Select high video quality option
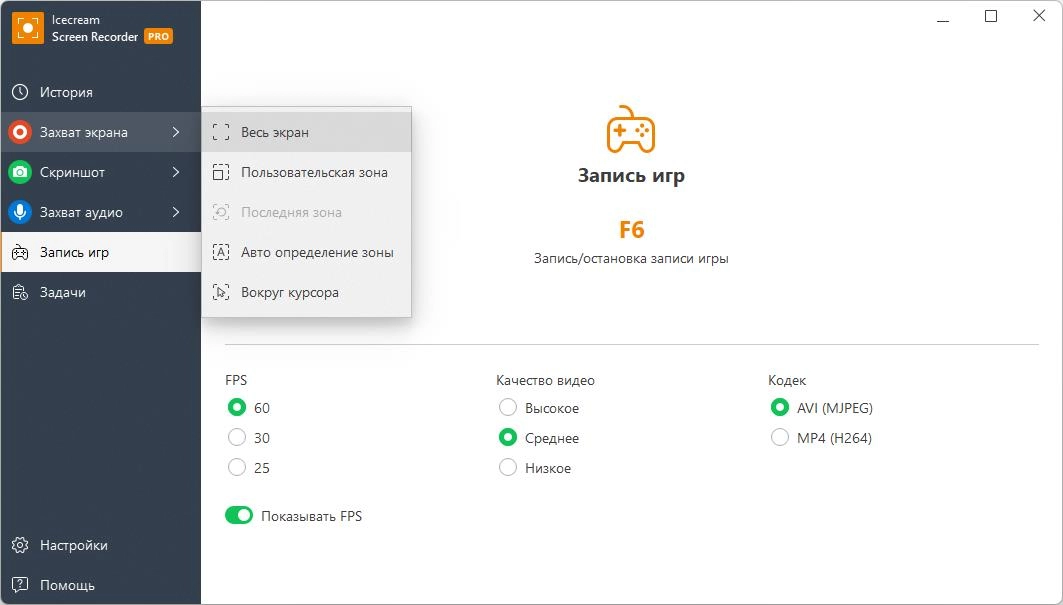This screenshot has width=1063, height=605. pyautogui.click(x=508, y=408)
